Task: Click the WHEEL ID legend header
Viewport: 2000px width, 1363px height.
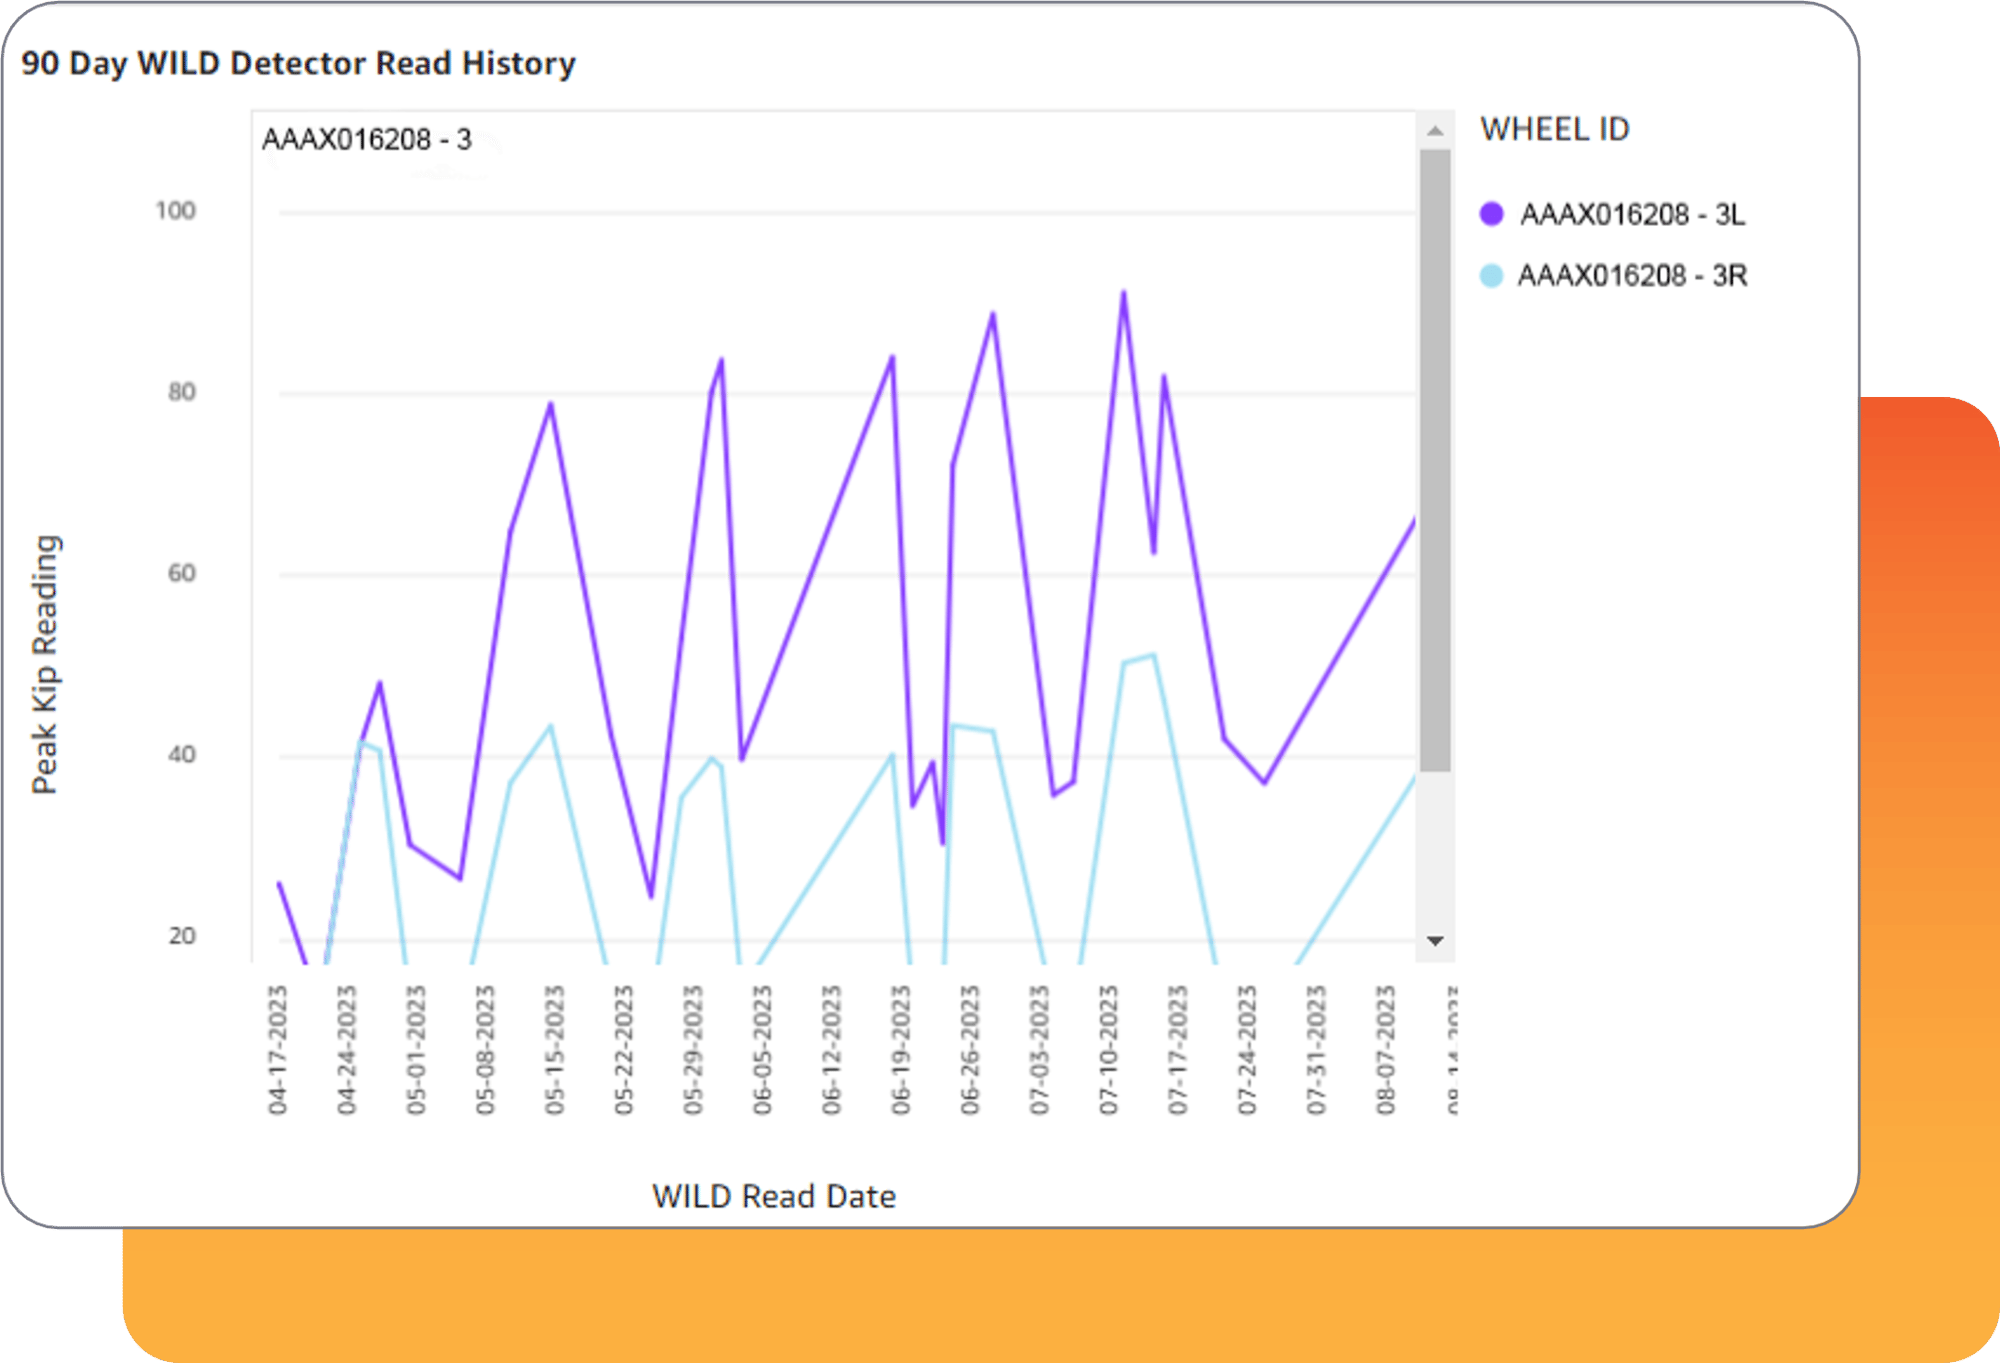Action: tap(1556, 130)
